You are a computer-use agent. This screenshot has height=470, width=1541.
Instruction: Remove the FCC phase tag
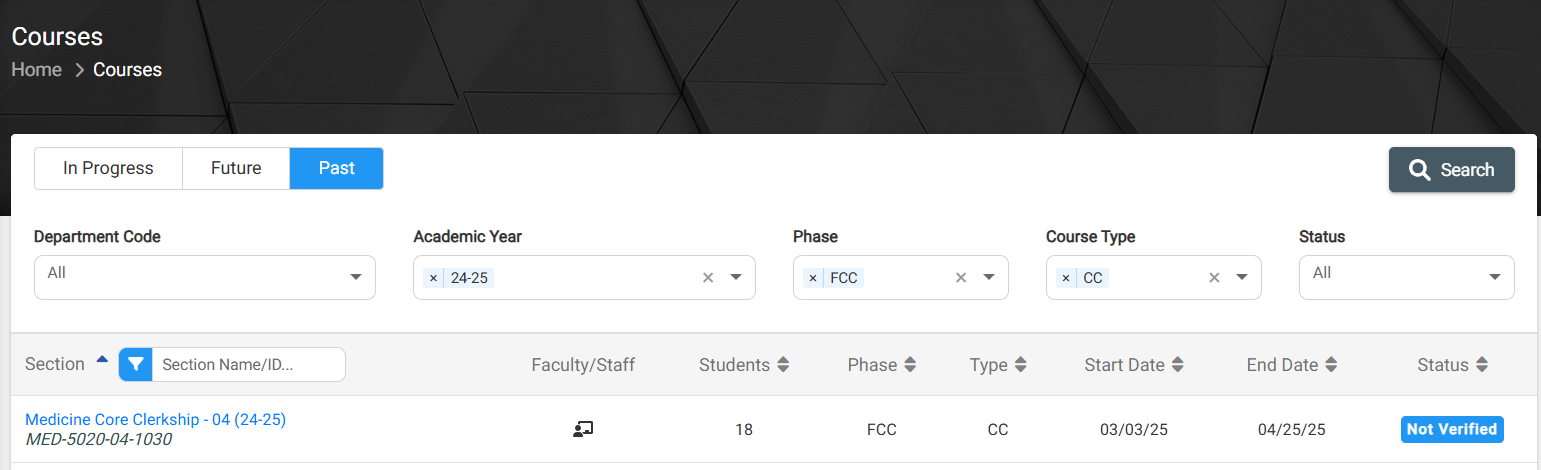pyautogui.click(x=812, y=278)
